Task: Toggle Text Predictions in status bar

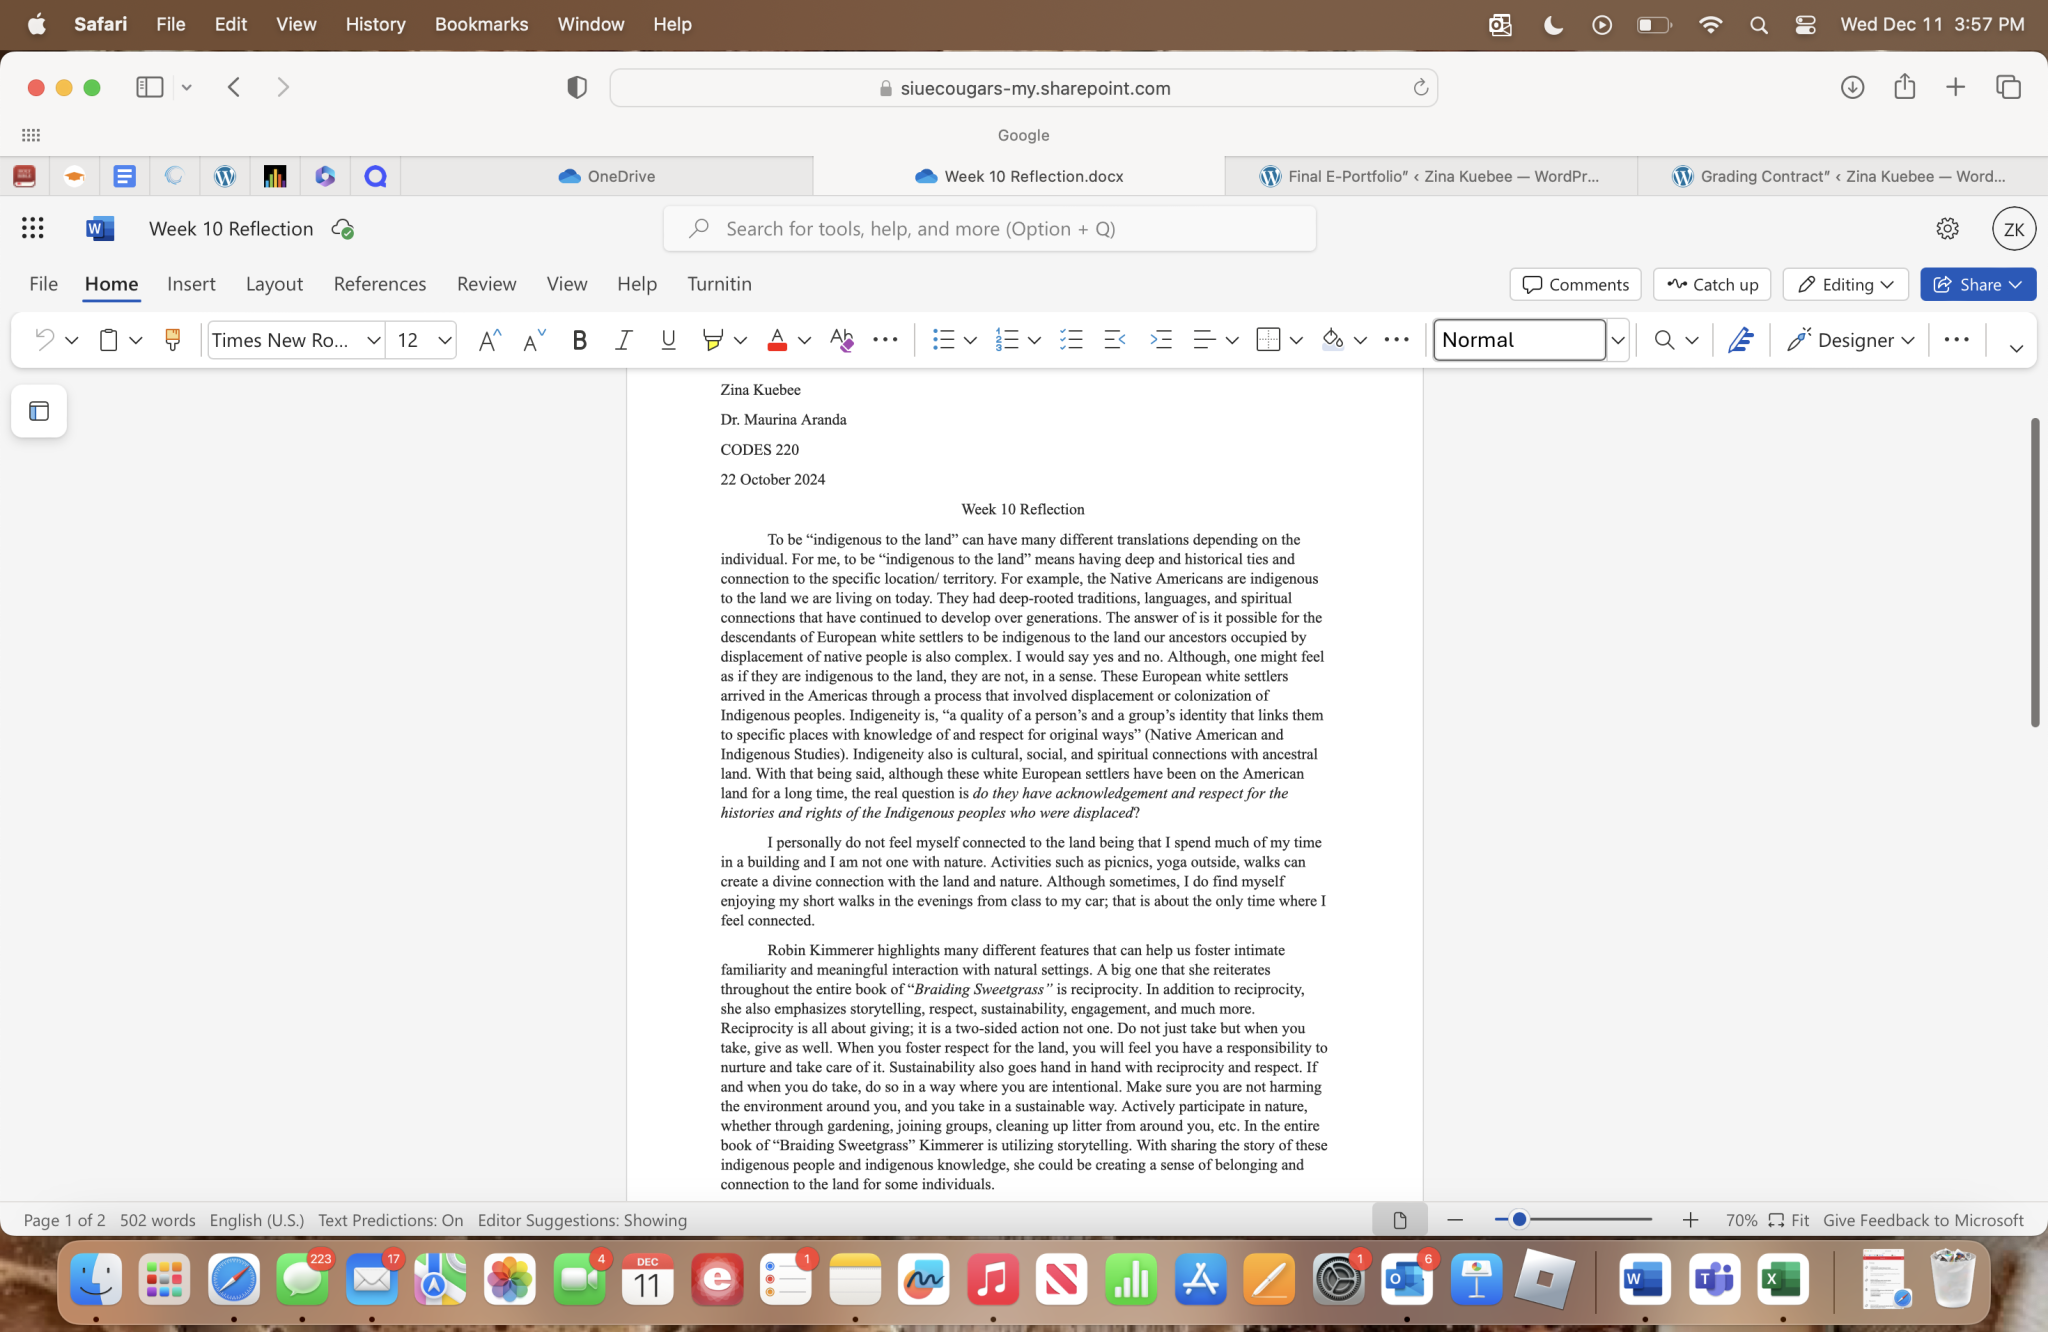Action: (390, 1220)
